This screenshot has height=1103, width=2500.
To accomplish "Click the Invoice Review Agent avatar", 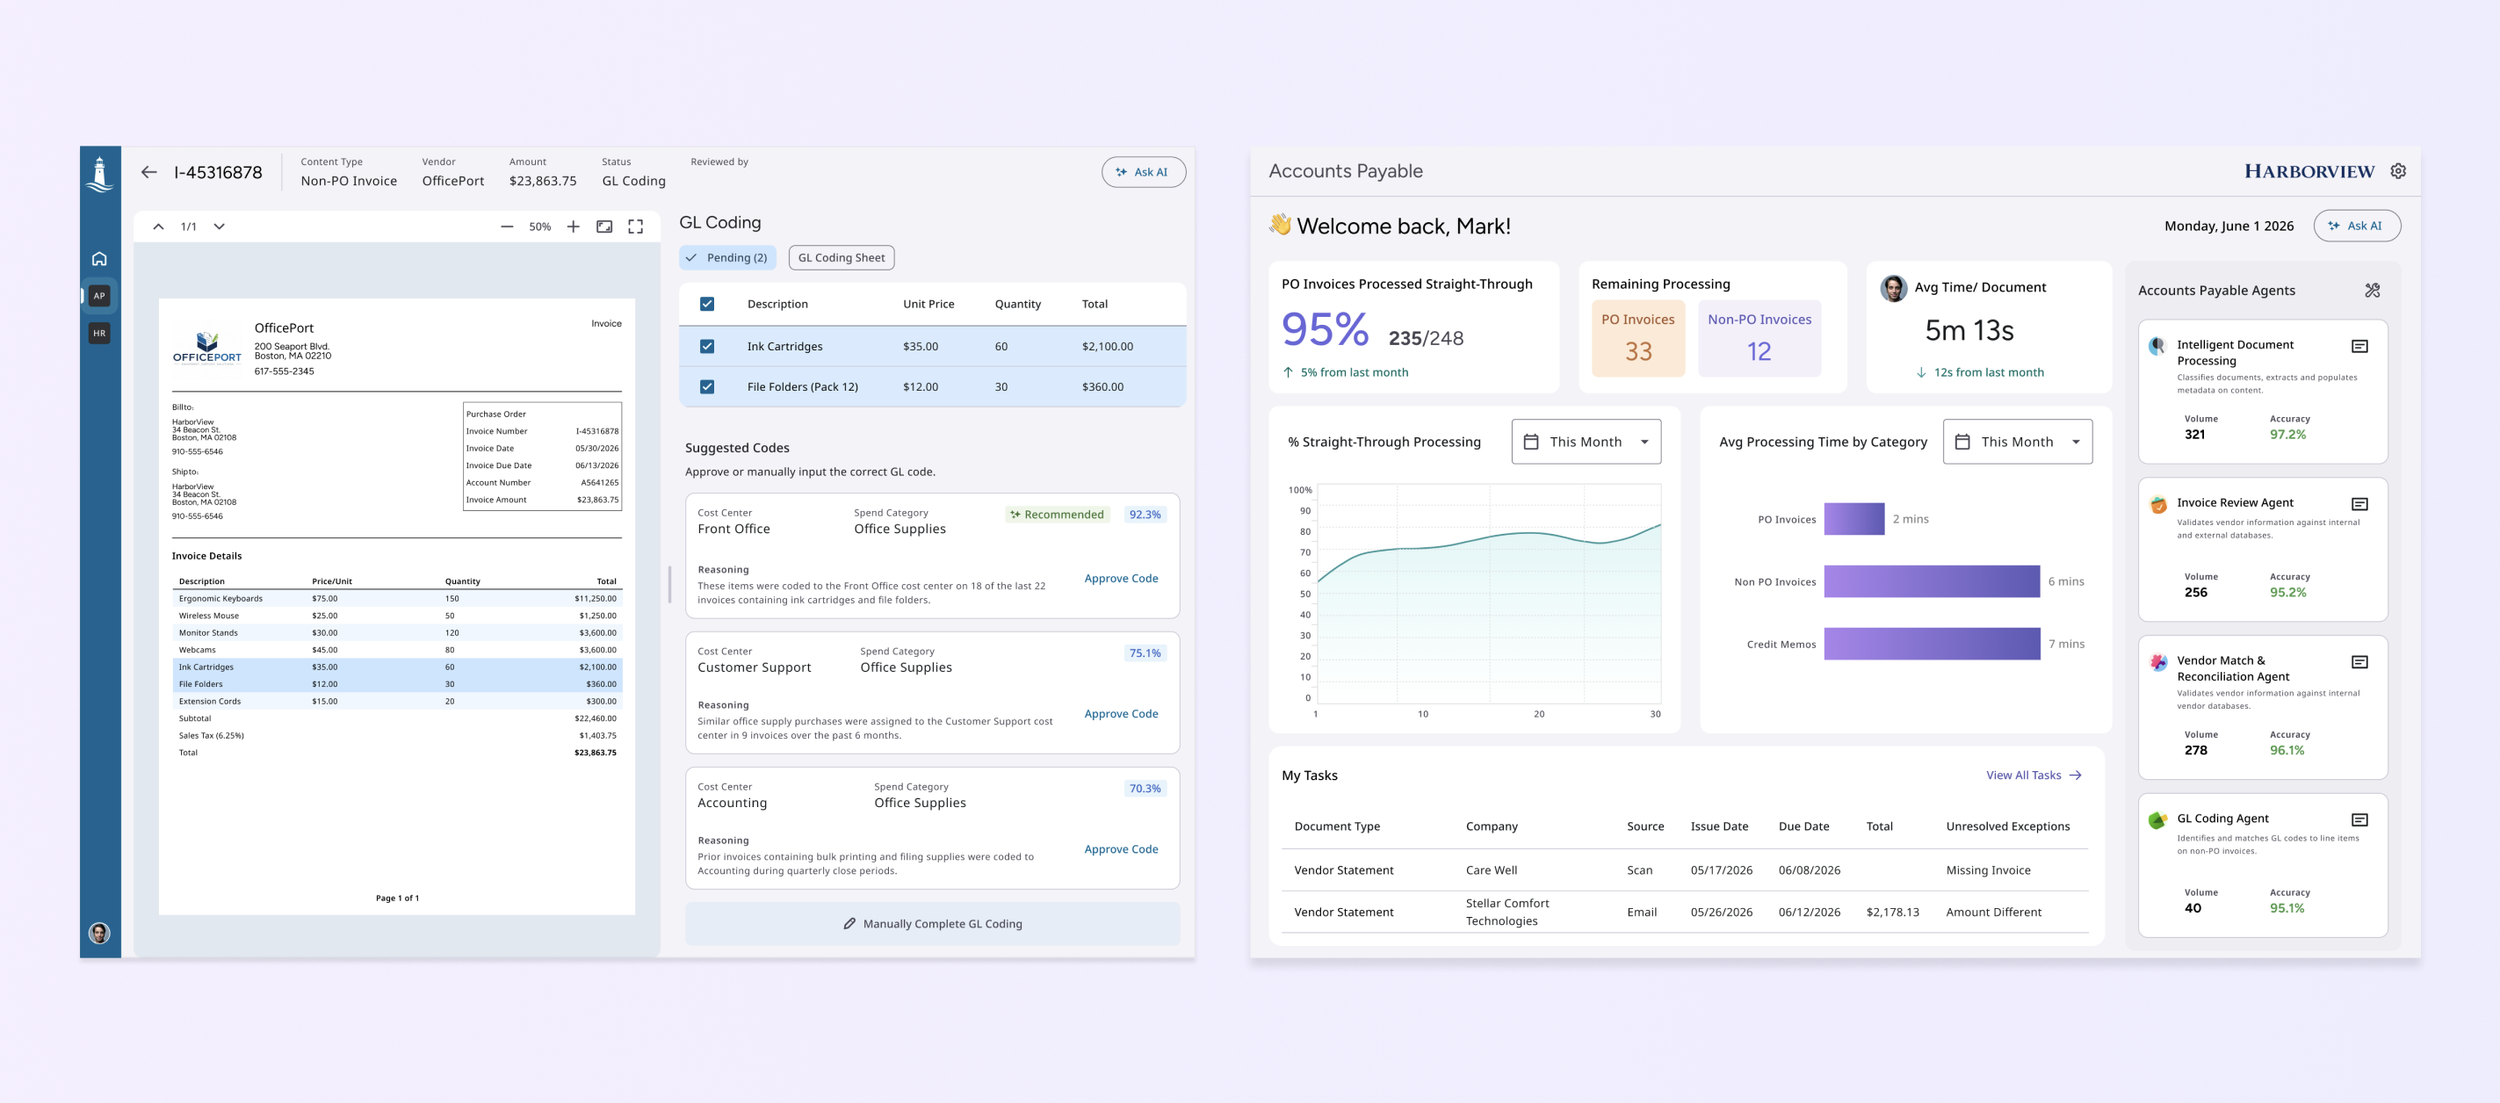I will [2158, 504].
